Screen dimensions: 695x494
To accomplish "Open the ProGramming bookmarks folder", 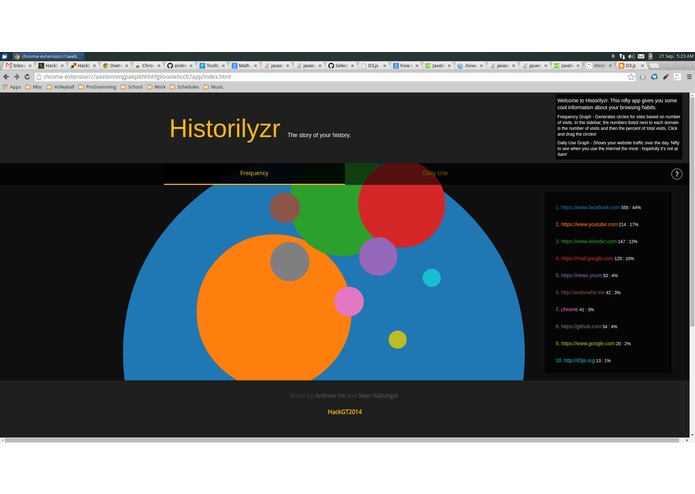I will (97, 87).
